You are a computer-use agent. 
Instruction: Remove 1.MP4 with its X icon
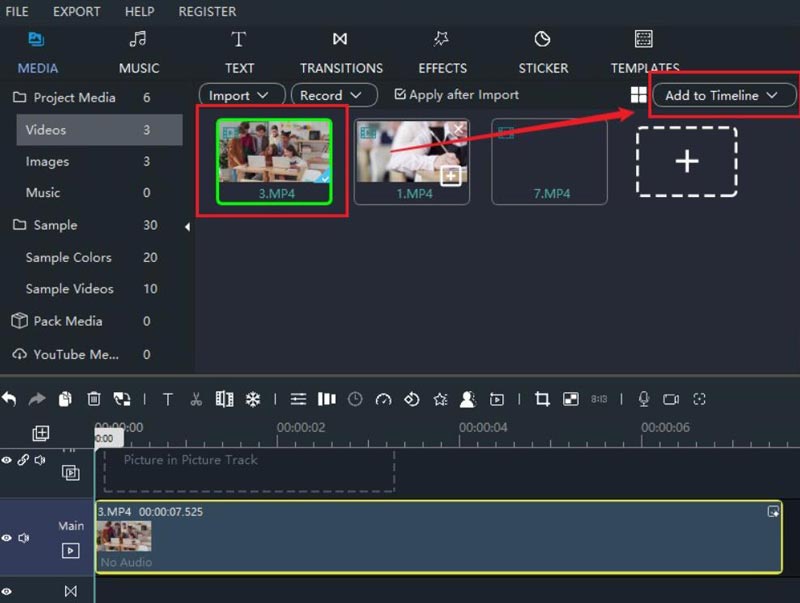coord(459,129)
